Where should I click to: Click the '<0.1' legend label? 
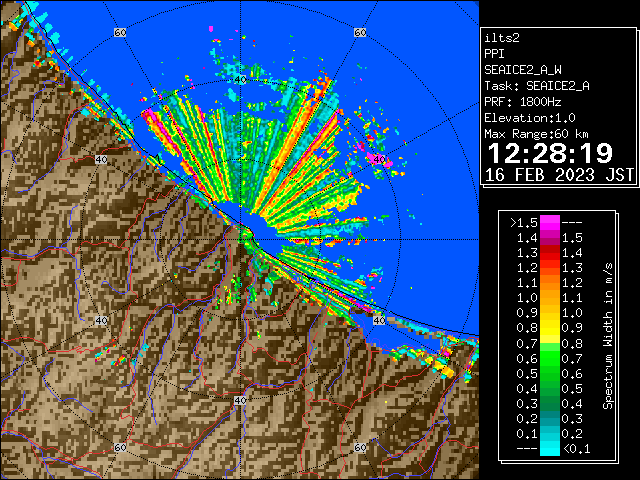coord(576,449)
